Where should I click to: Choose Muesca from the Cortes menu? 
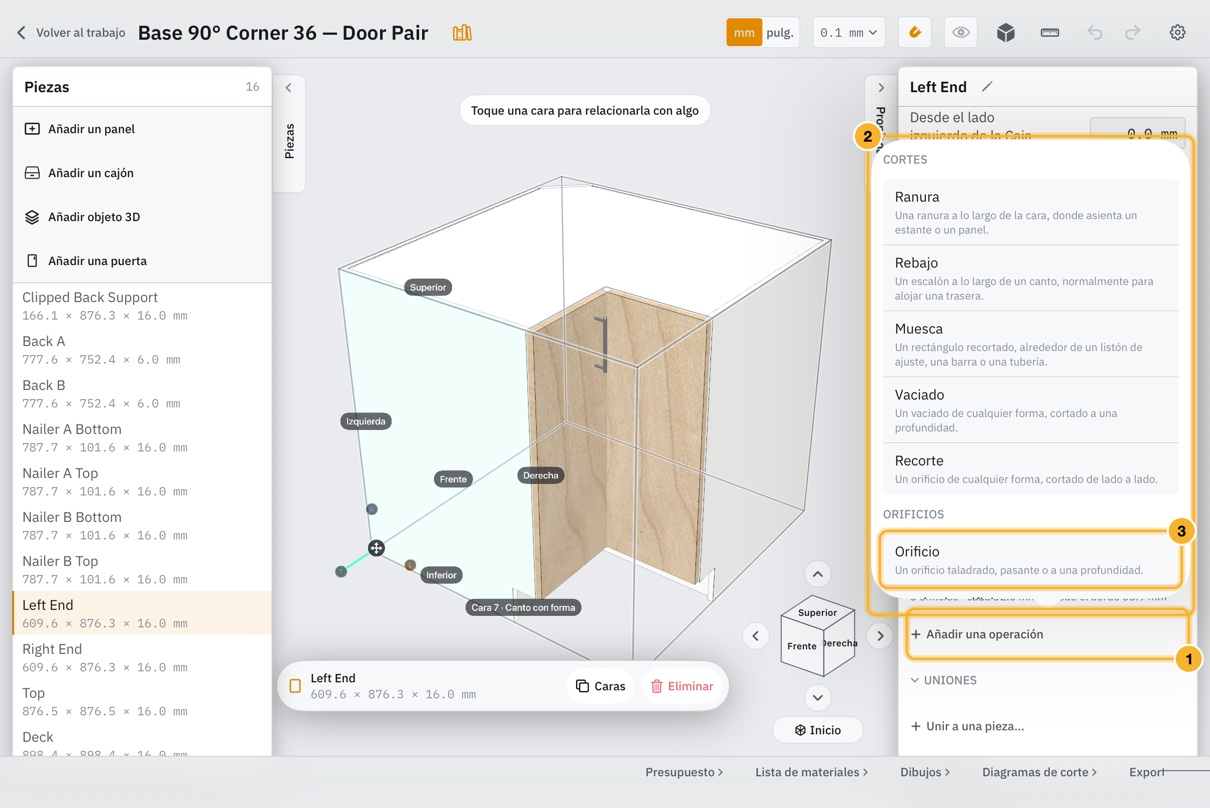tap(1030, 344)
